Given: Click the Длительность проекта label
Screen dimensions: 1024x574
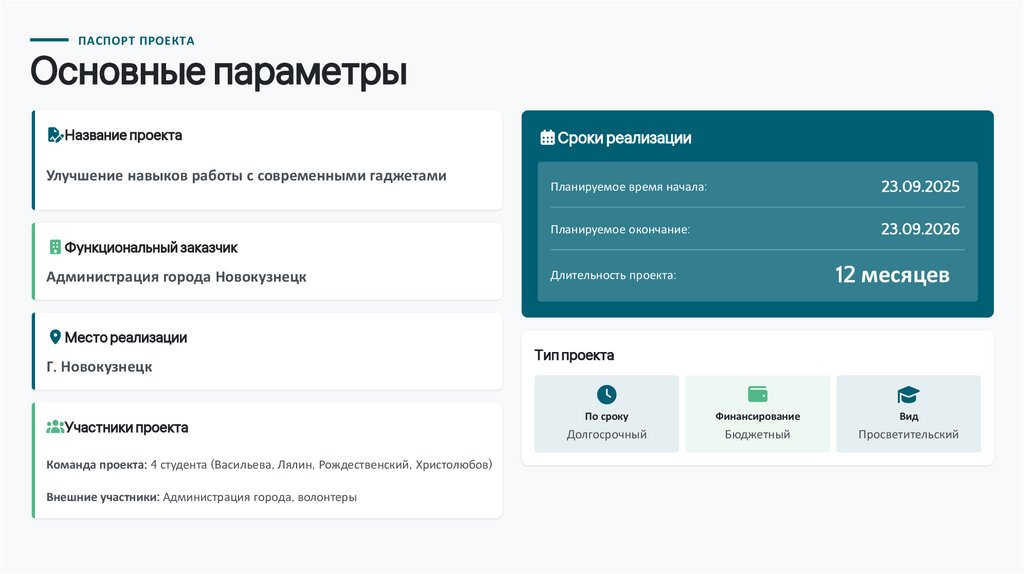Looking at the screenshot, I should click(x=613, y=275).
